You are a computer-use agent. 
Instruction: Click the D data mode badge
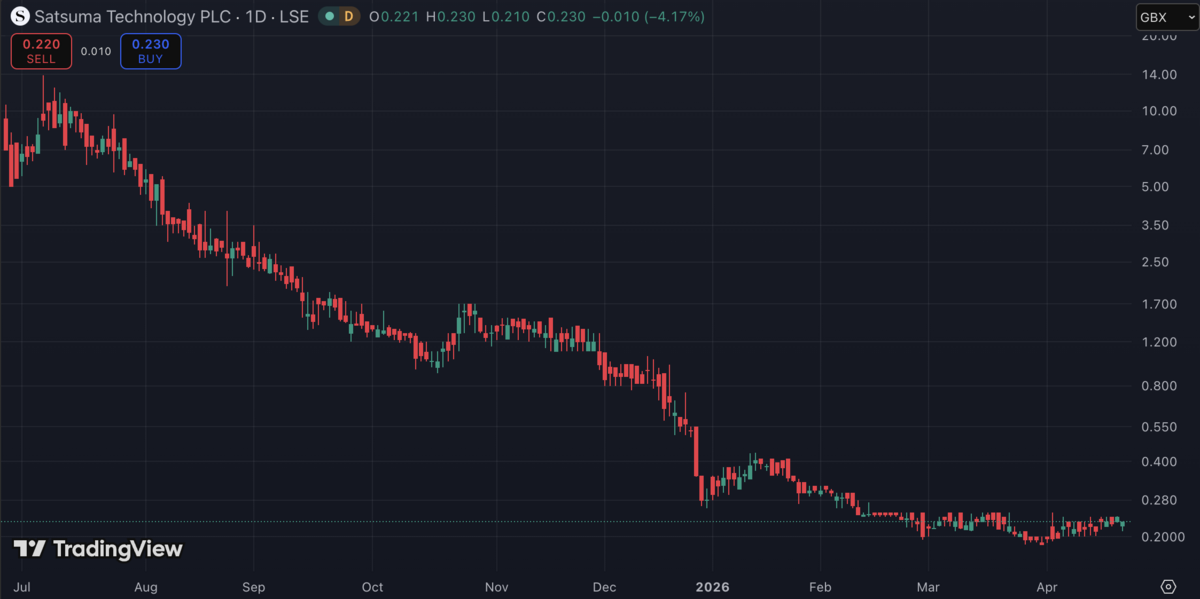click(x=348, y=17)
